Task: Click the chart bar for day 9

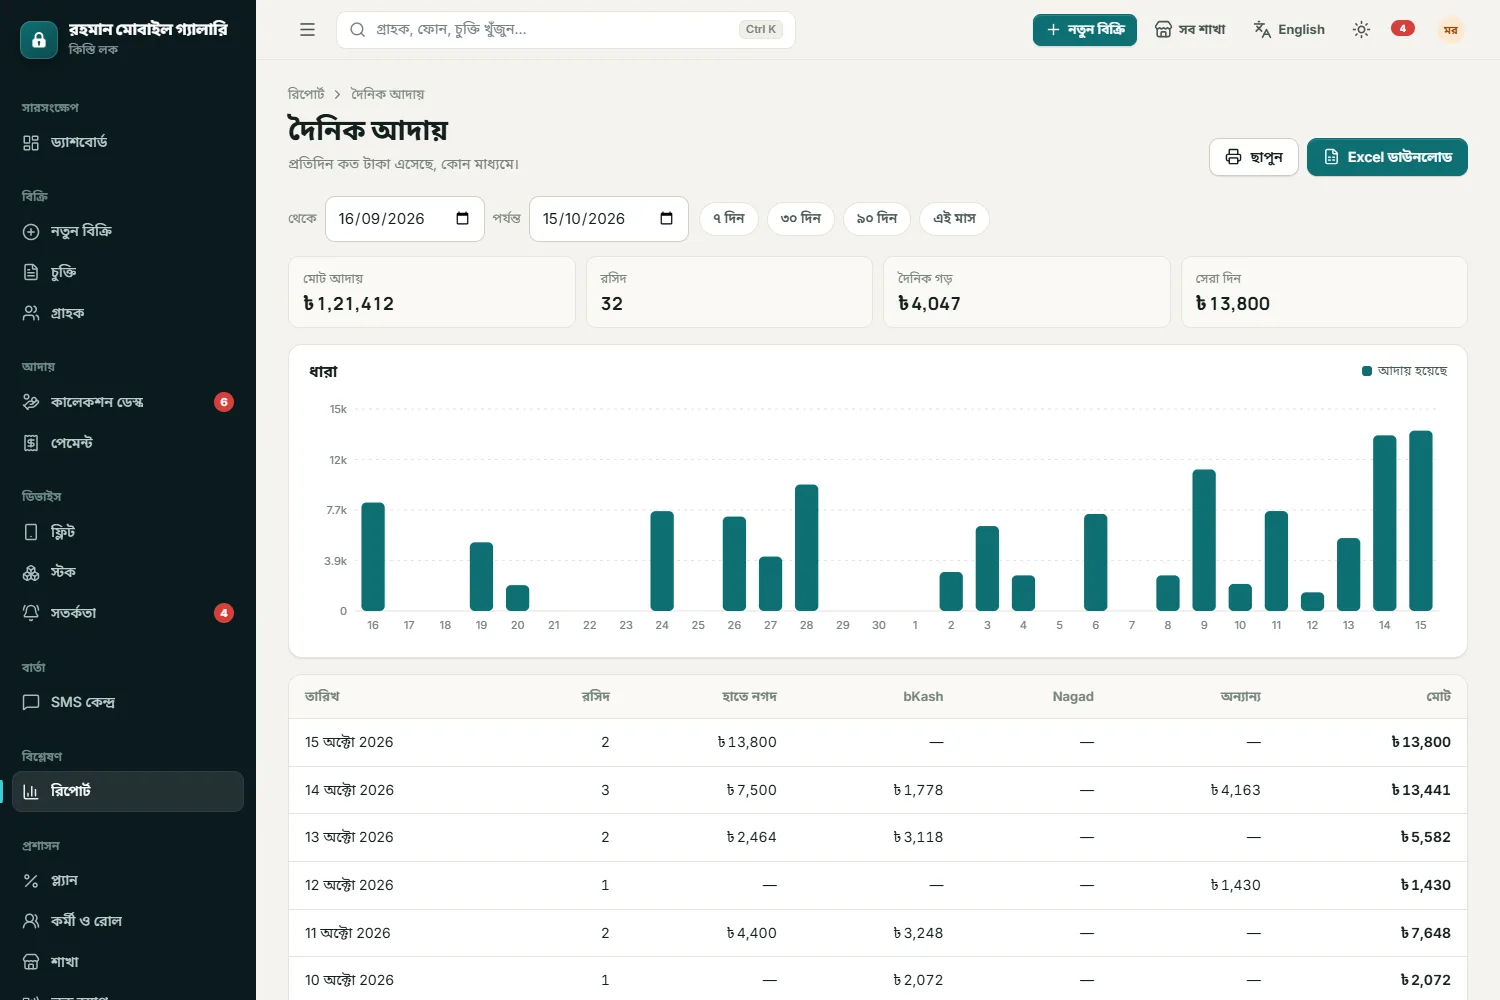Action: pos(1204,540)
